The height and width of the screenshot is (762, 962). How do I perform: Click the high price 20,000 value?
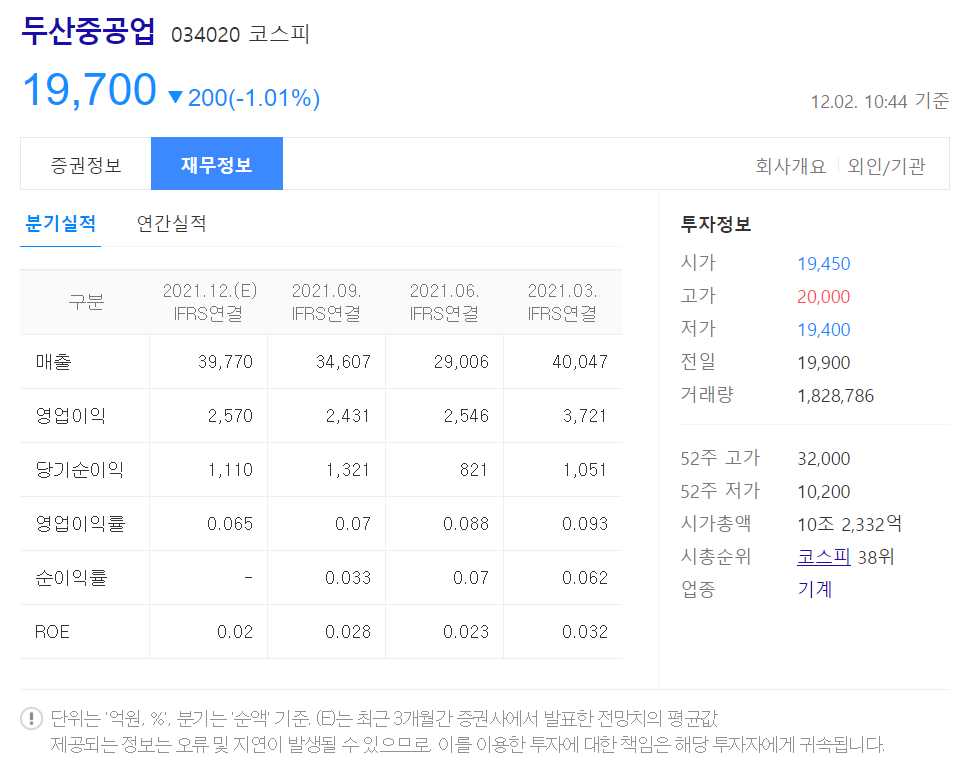pyautogui.click(x=825, y=296)
